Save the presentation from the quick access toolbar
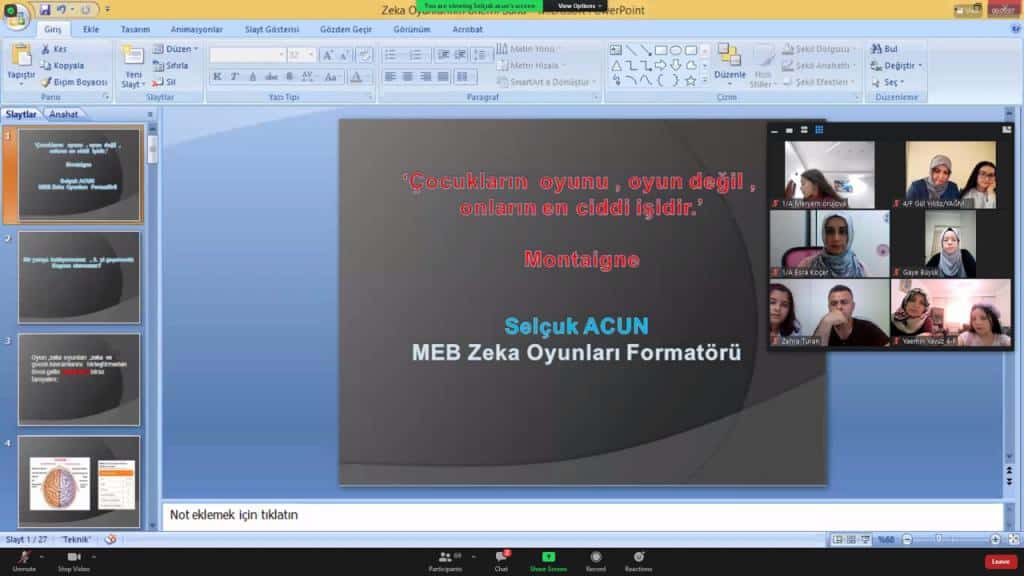Viewport: 1024px width, 576px height. coord(44,10)
